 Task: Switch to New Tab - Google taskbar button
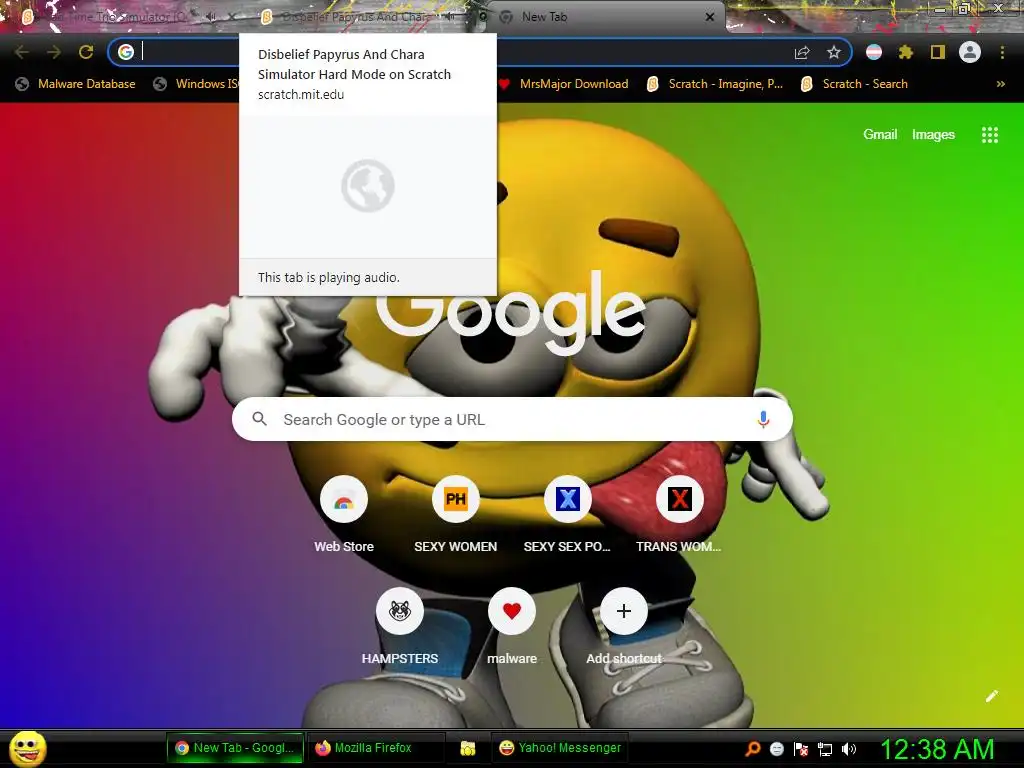point(235,748)
